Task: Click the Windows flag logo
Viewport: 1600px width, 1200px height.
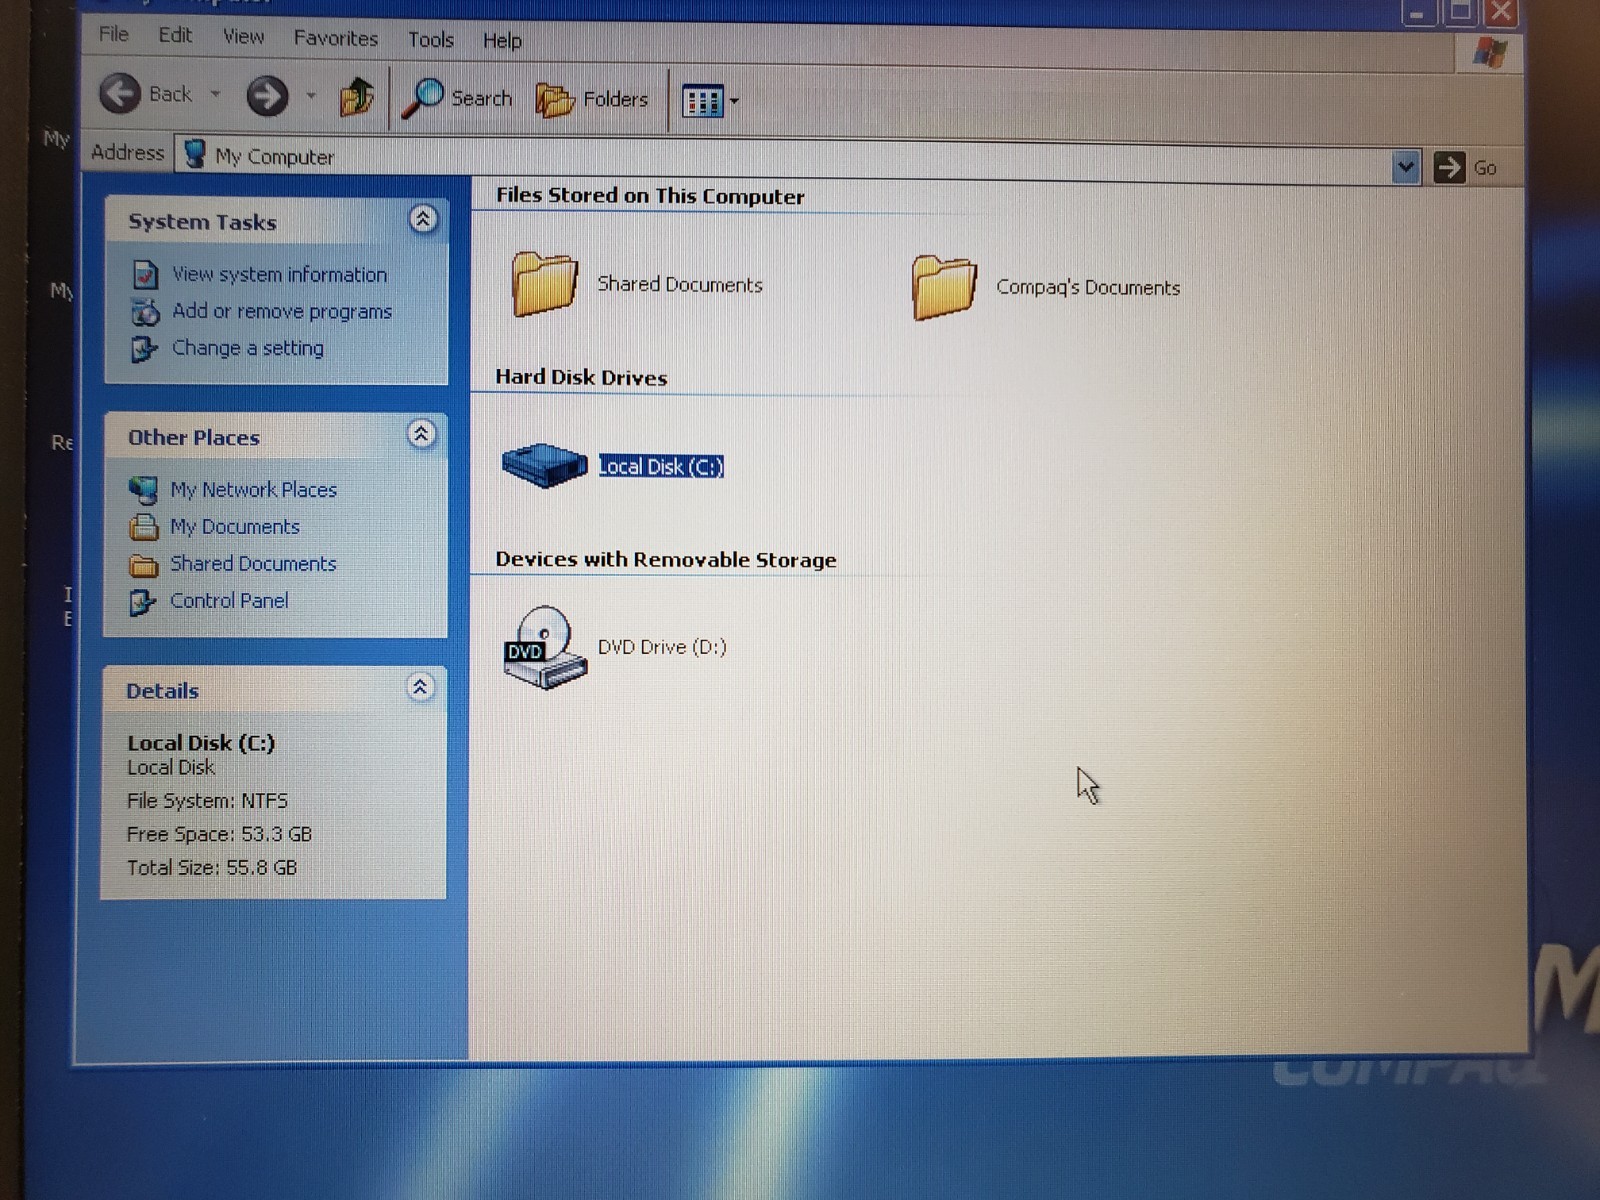Action: coord(1490,52)
